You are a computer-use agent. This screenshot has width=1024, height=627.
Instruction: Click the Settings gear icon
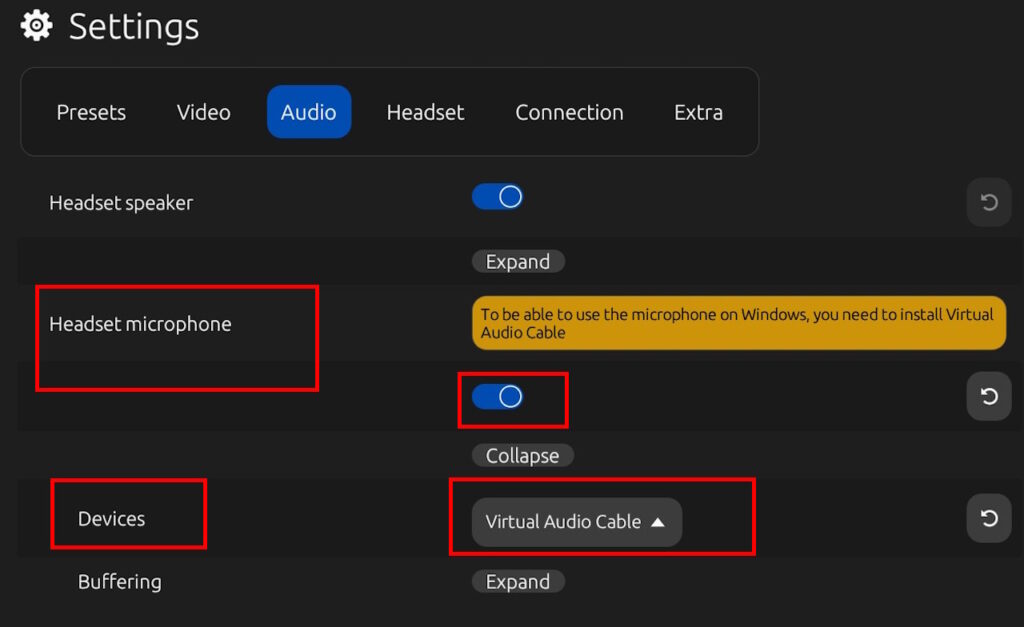point(36,25)
